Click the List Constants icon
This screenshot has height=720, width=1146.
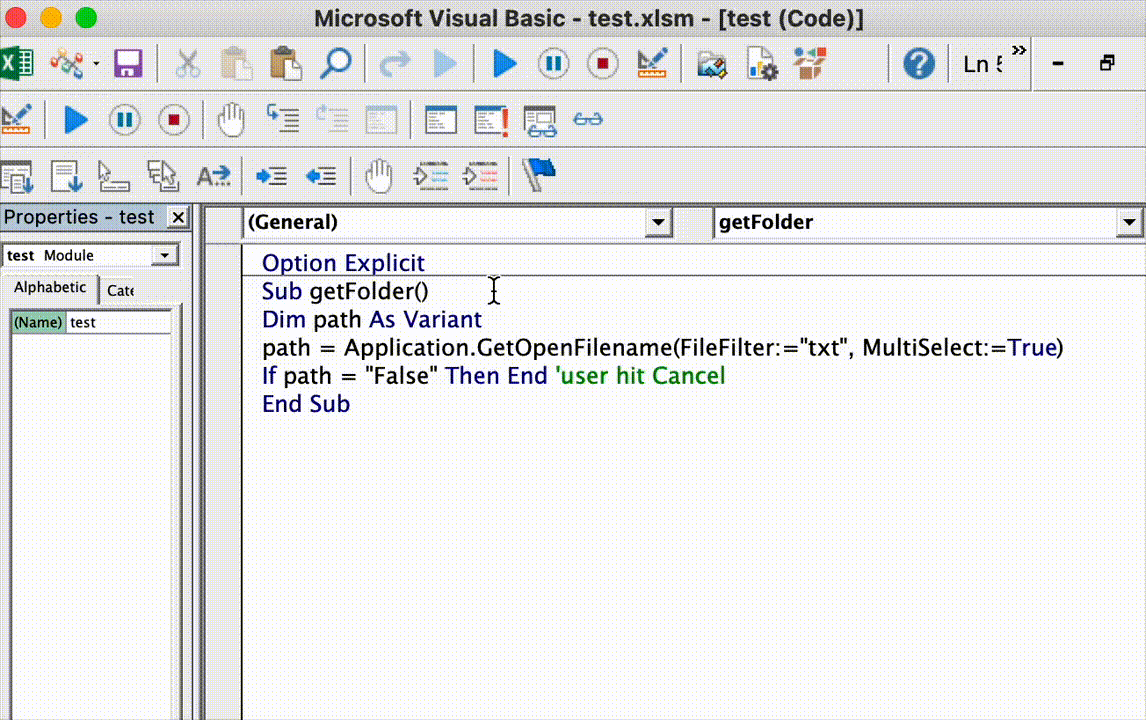click(66, 176)
